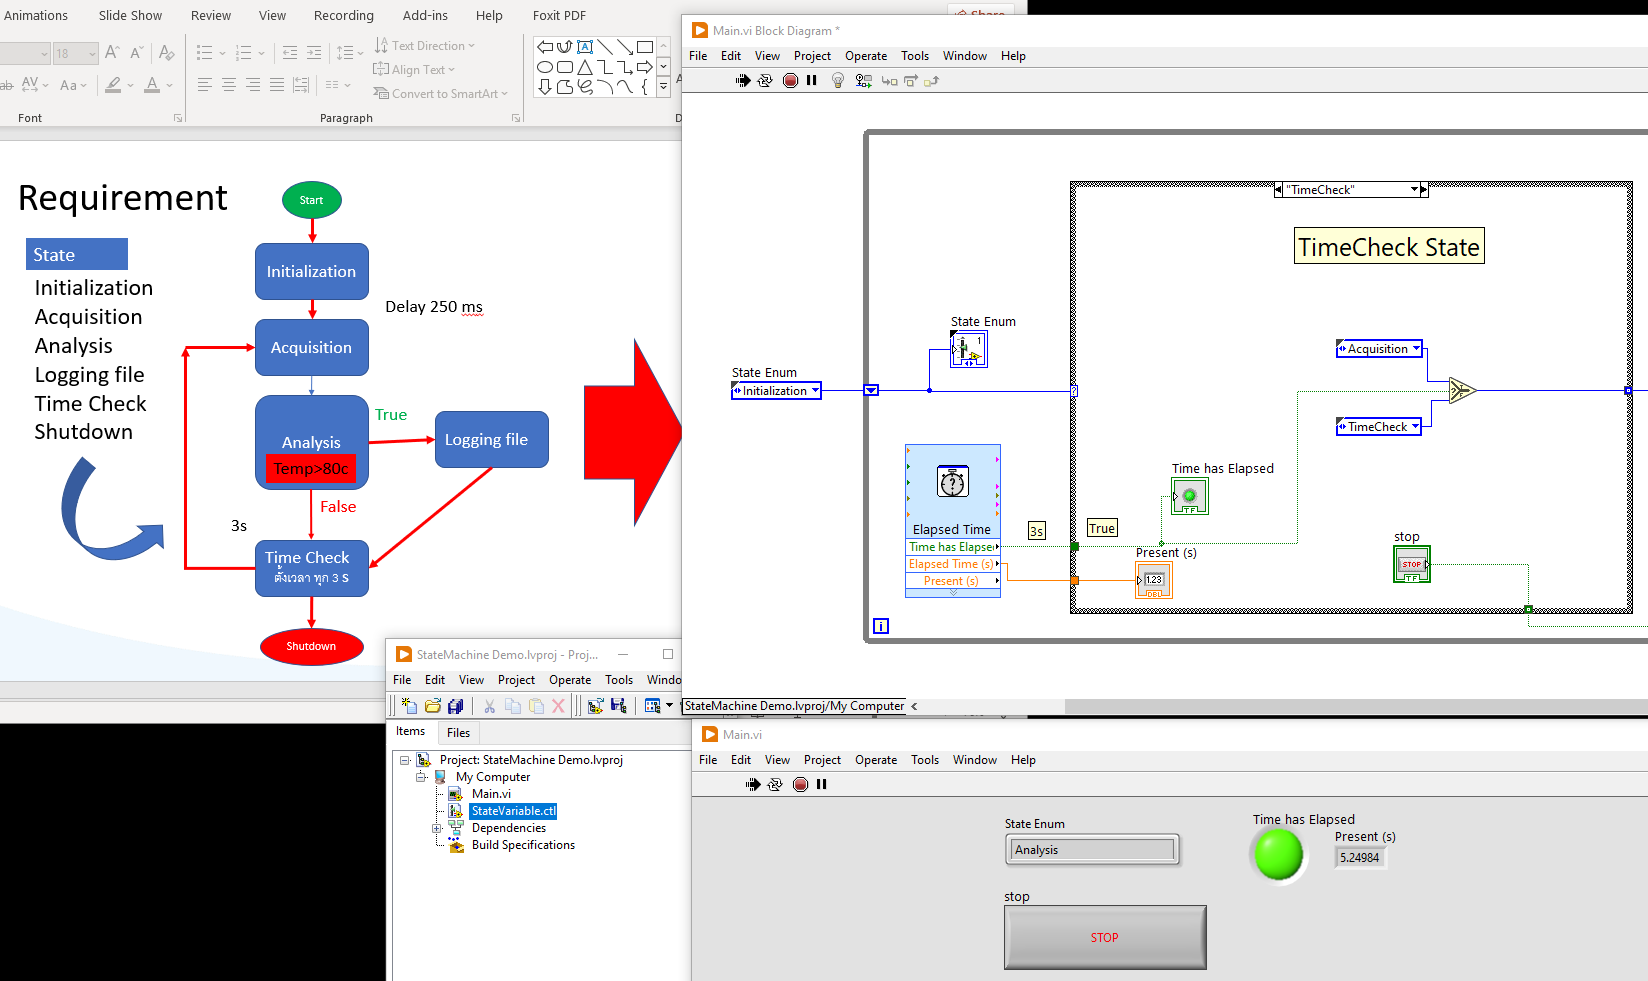Image resolution: width=1648 pixels, height=981 pixels.
Task: Click Elapsed Time Express VI stopwatch icon
Action: tap(953, 482)
